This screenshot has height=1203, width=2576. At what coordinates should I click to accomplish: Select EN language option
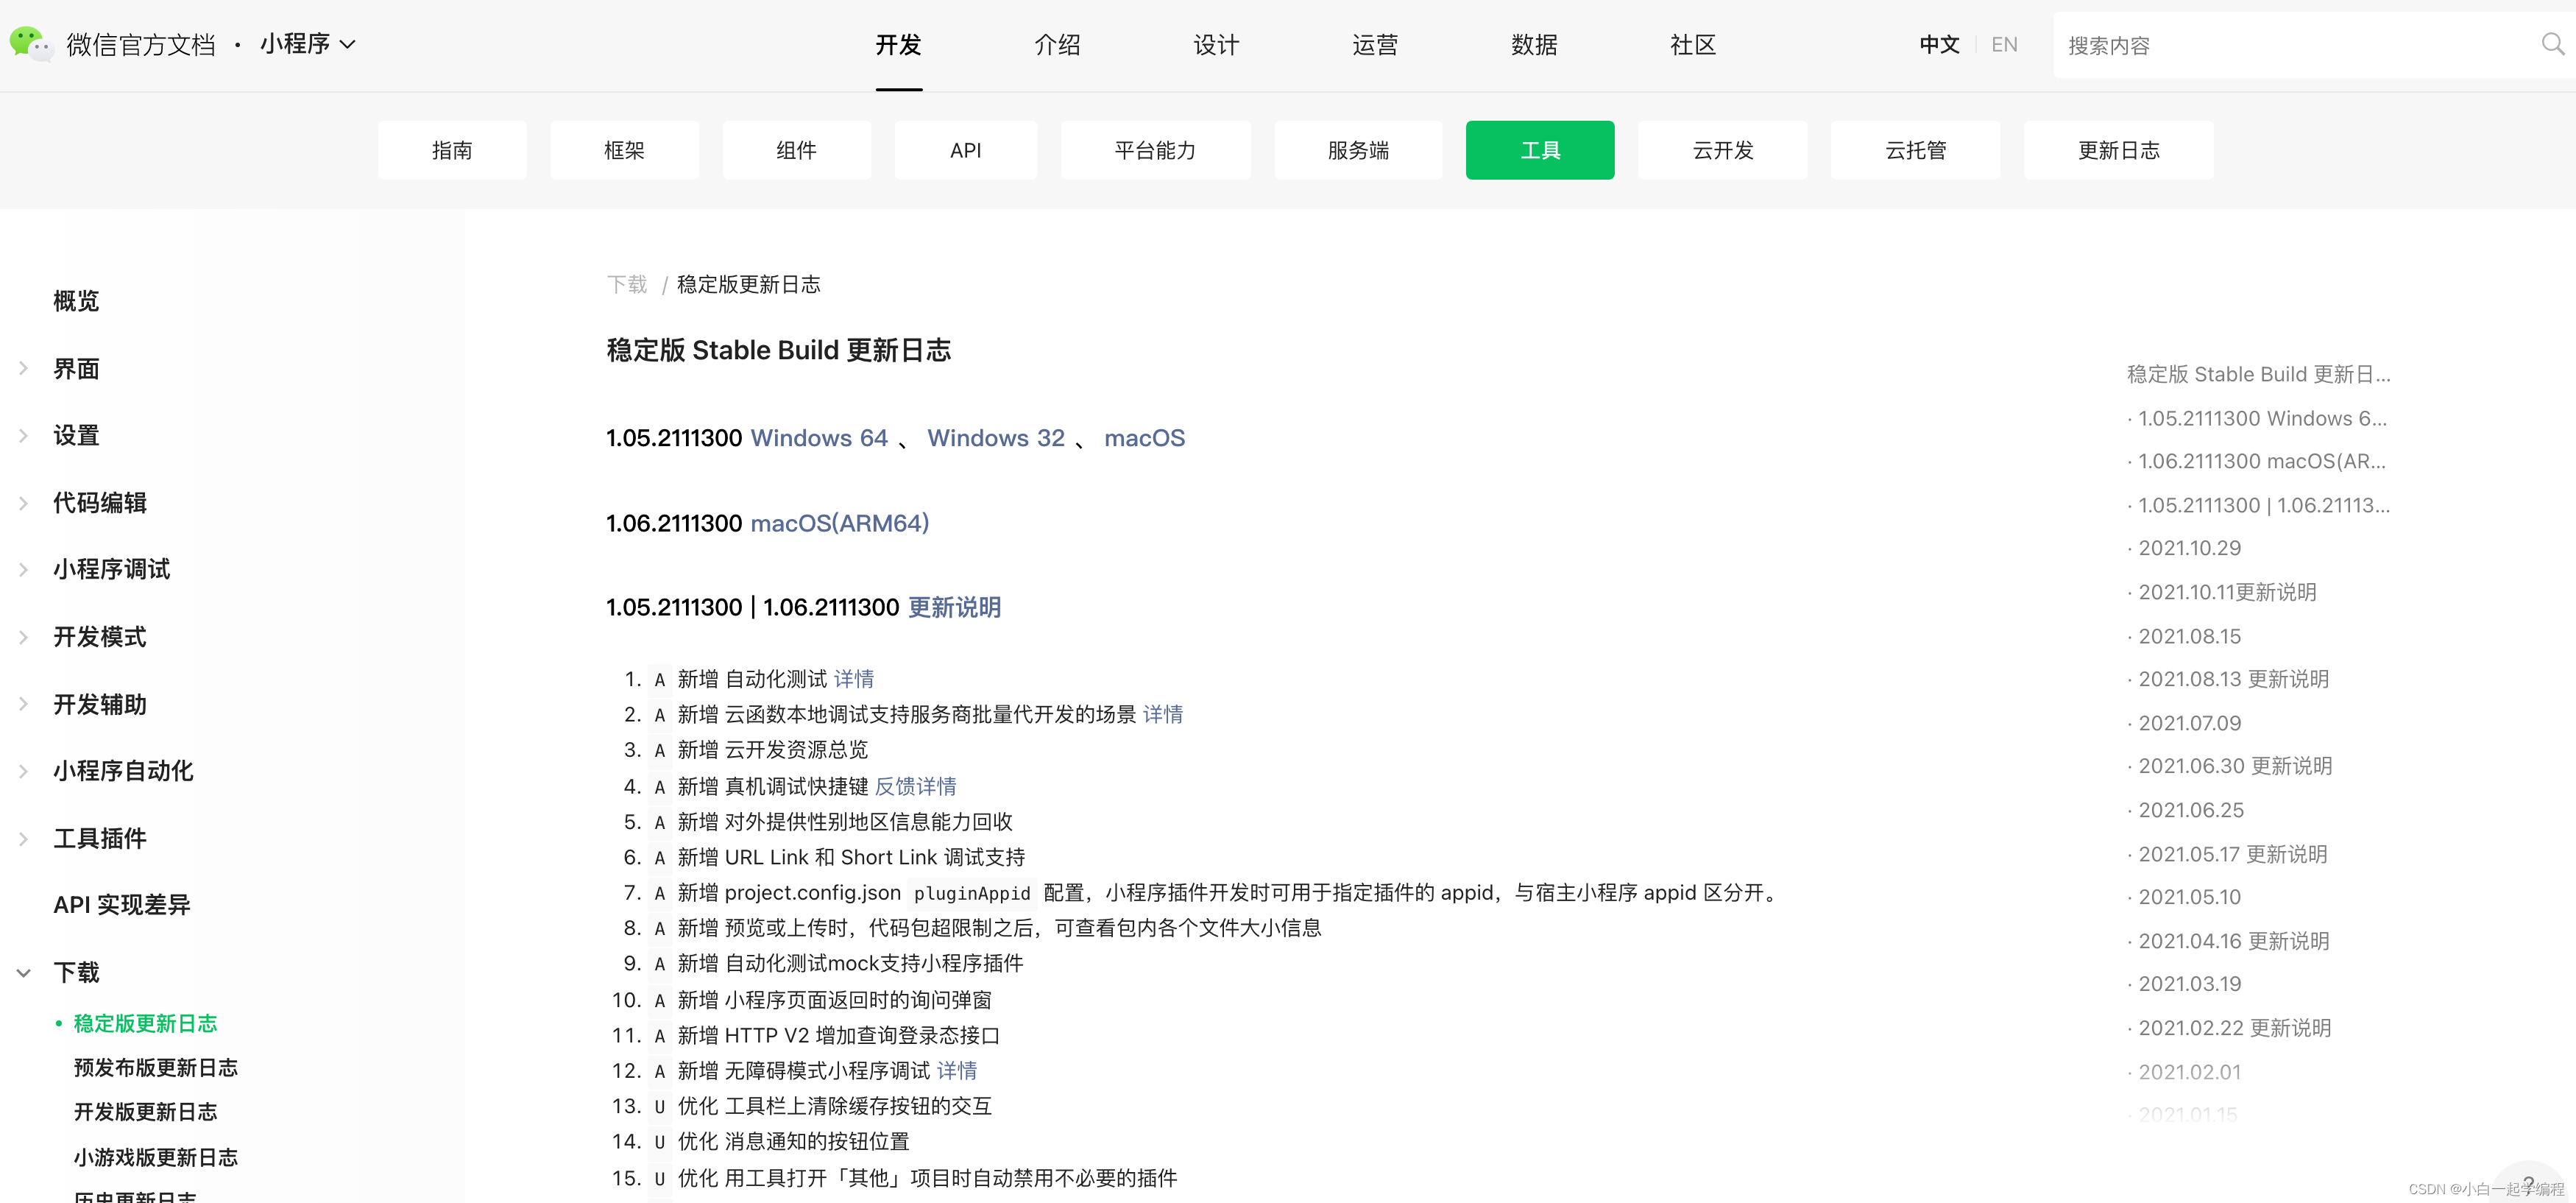tap(2004, 45)
